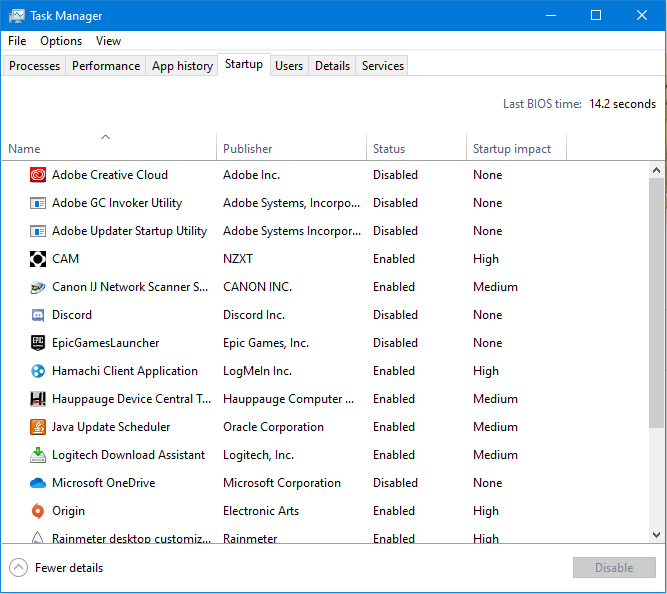Switch to the Performance tab

(106, 66)
